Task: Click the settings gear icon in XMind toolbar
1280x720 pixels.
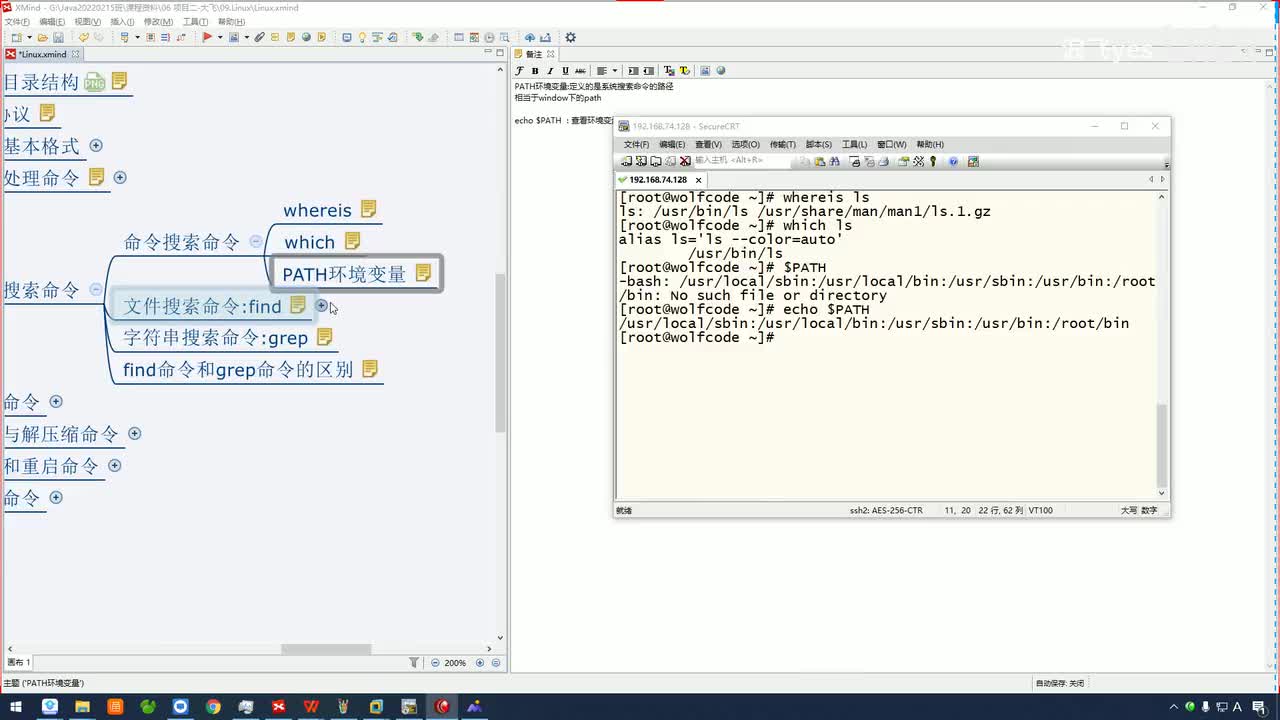Action: click(x=570, y=38)
